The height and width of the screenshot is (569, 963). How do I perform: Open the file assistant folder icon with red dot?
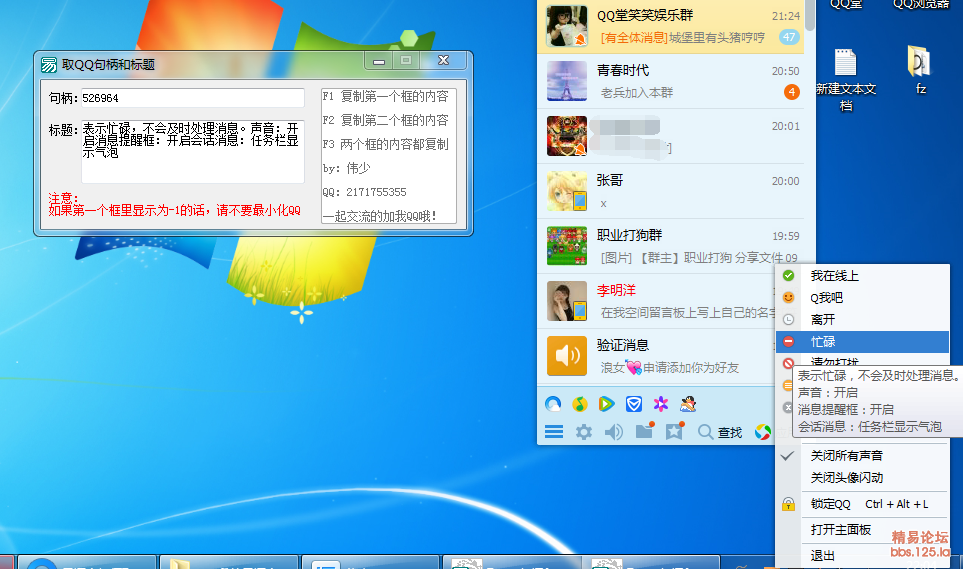click(644, 431)
